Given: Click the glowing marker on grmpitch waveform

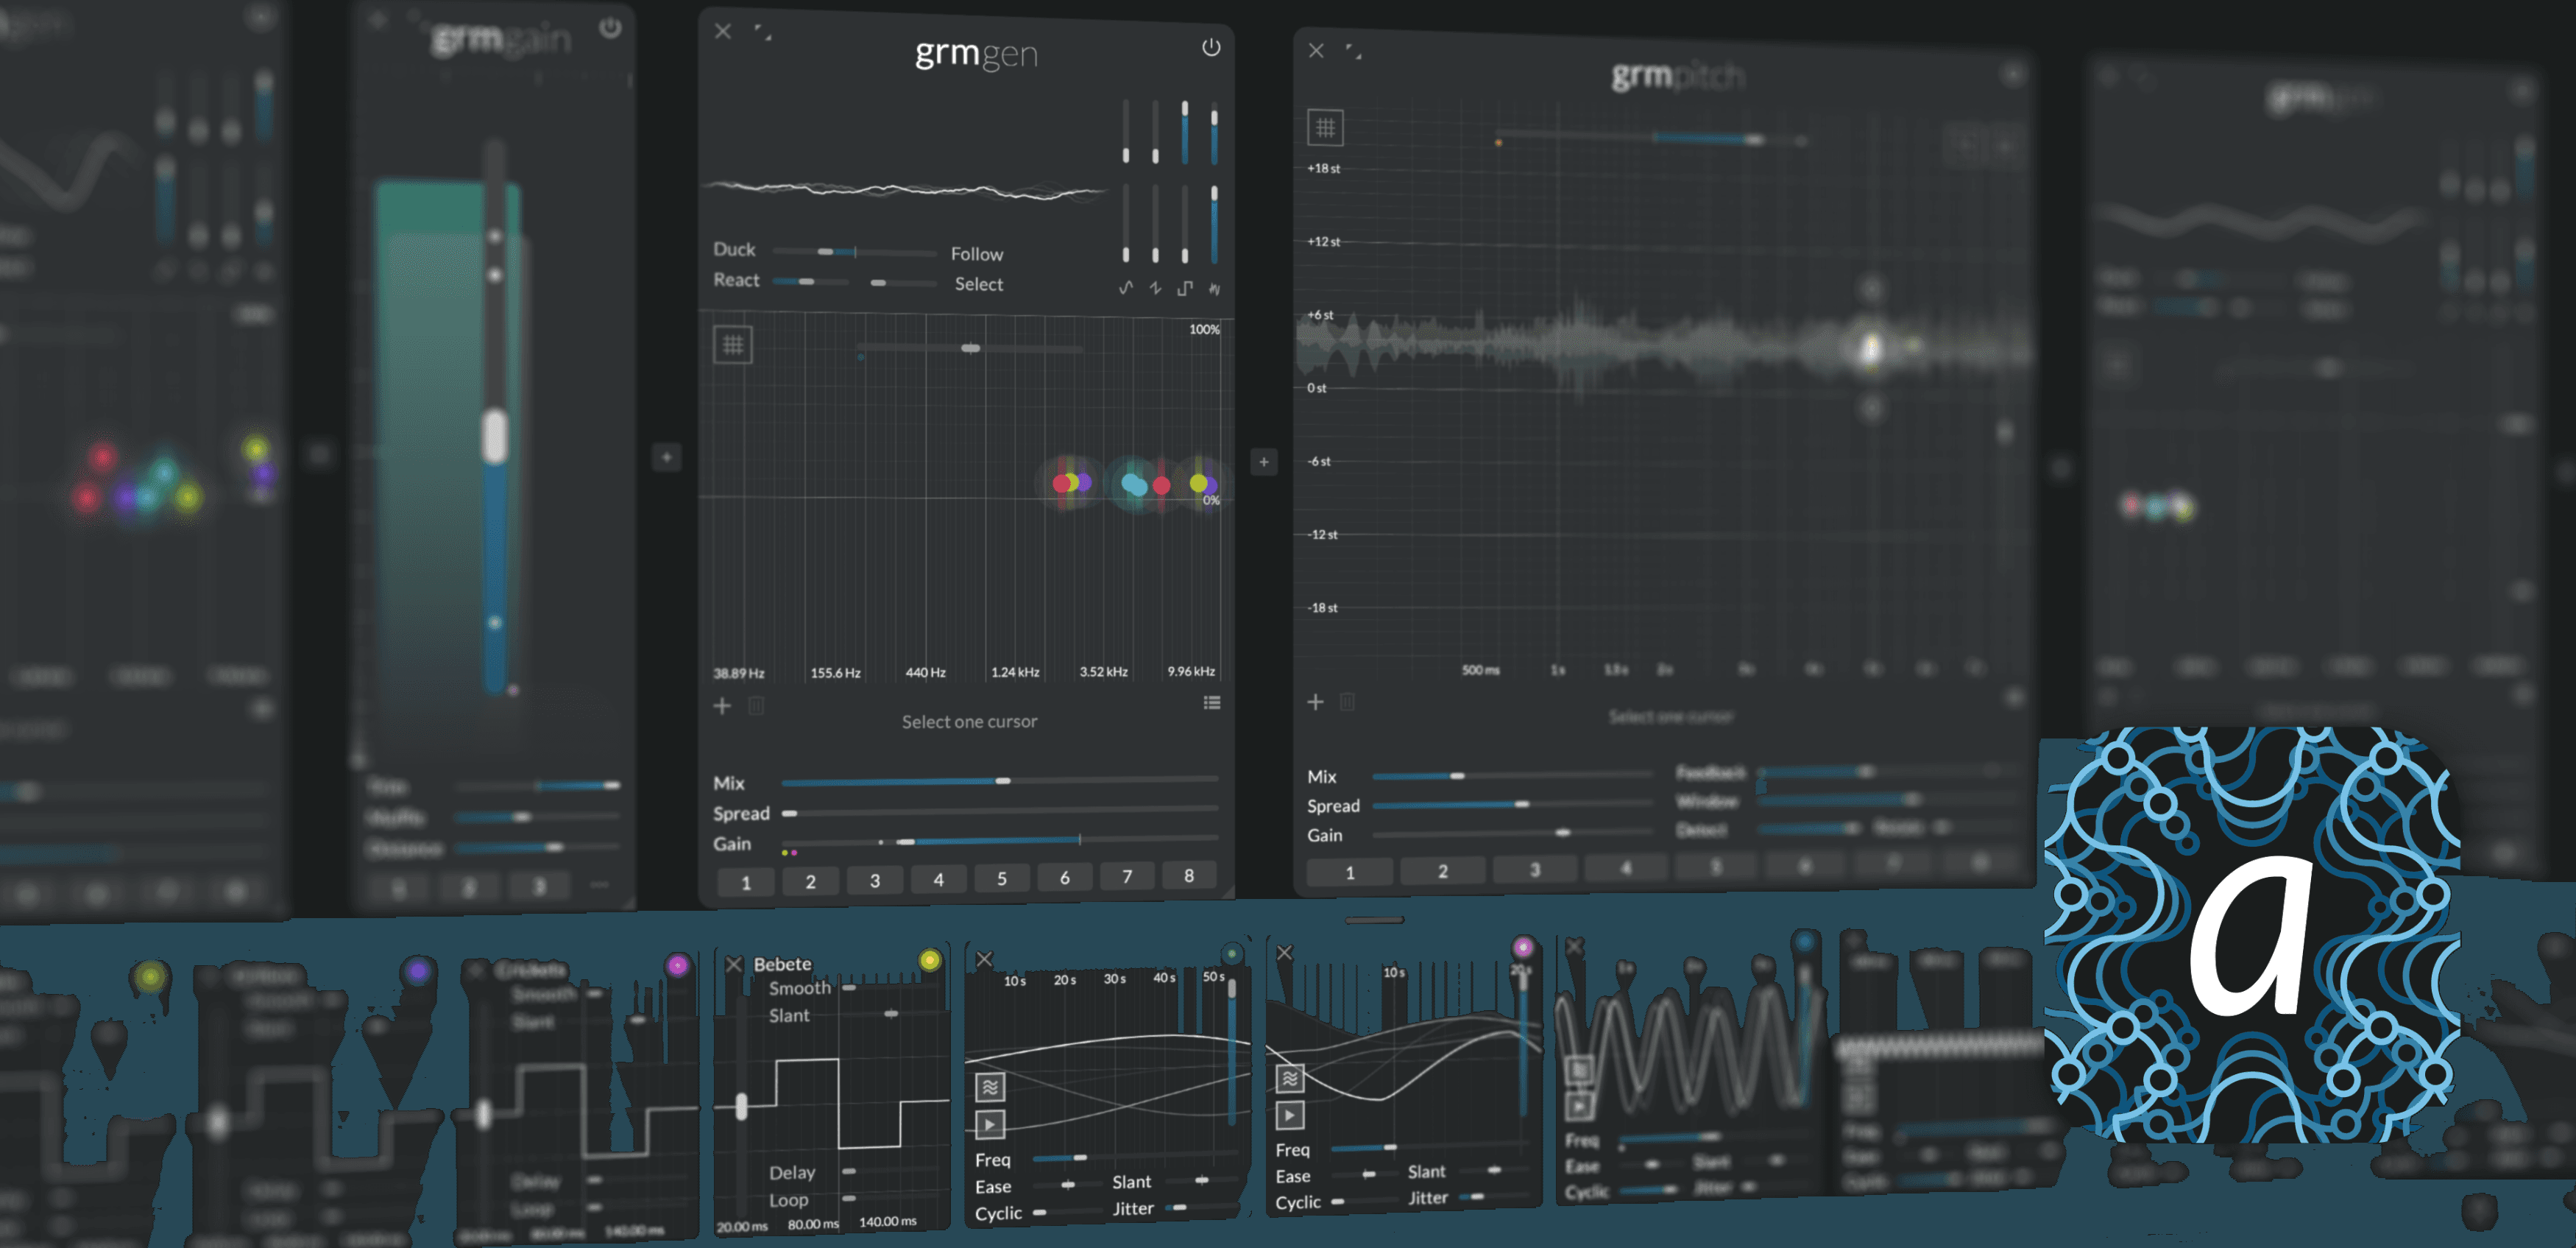Looking at the screenshot, I should [x=1870, y=348].
